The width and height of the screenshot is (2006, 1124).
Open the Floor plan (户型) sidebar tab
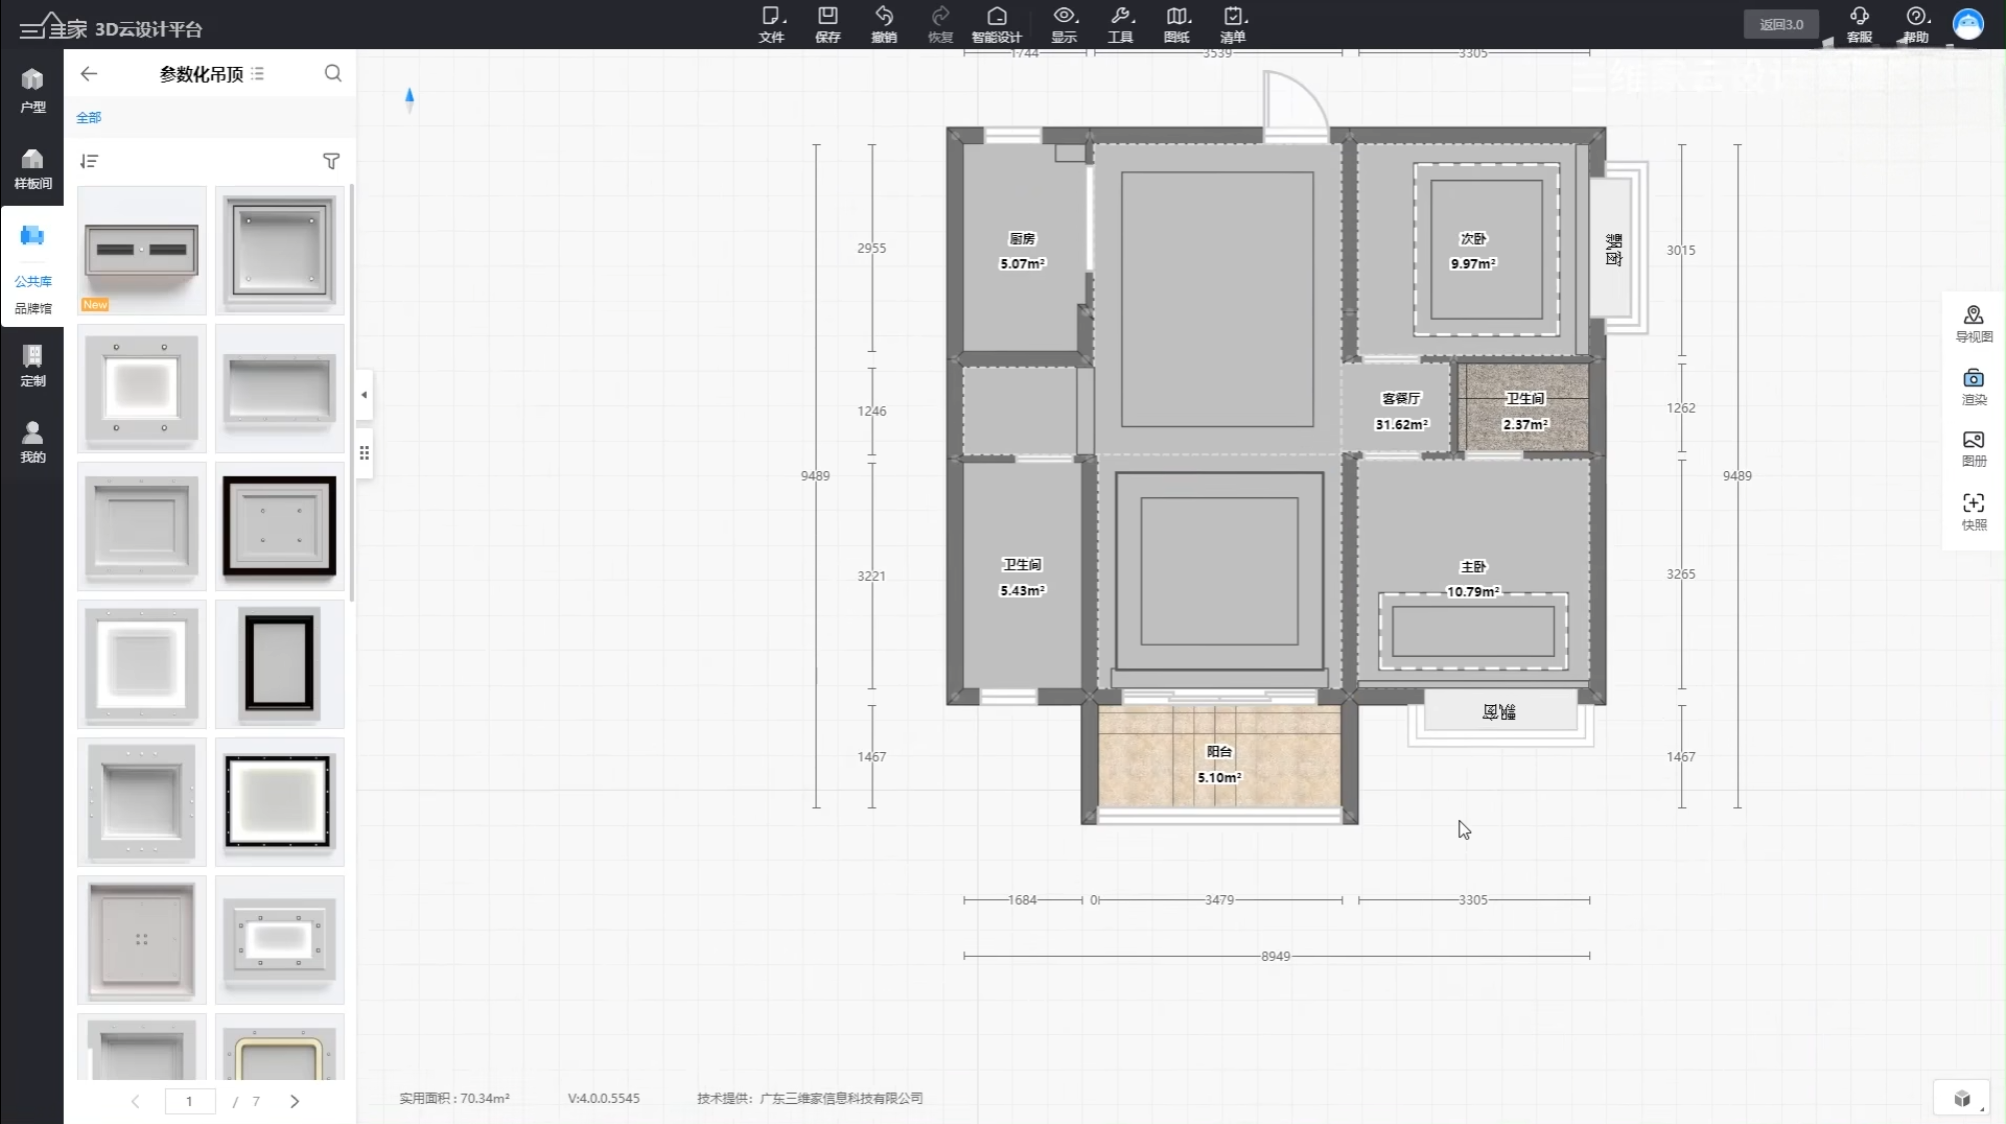click(x=32, y=89)
